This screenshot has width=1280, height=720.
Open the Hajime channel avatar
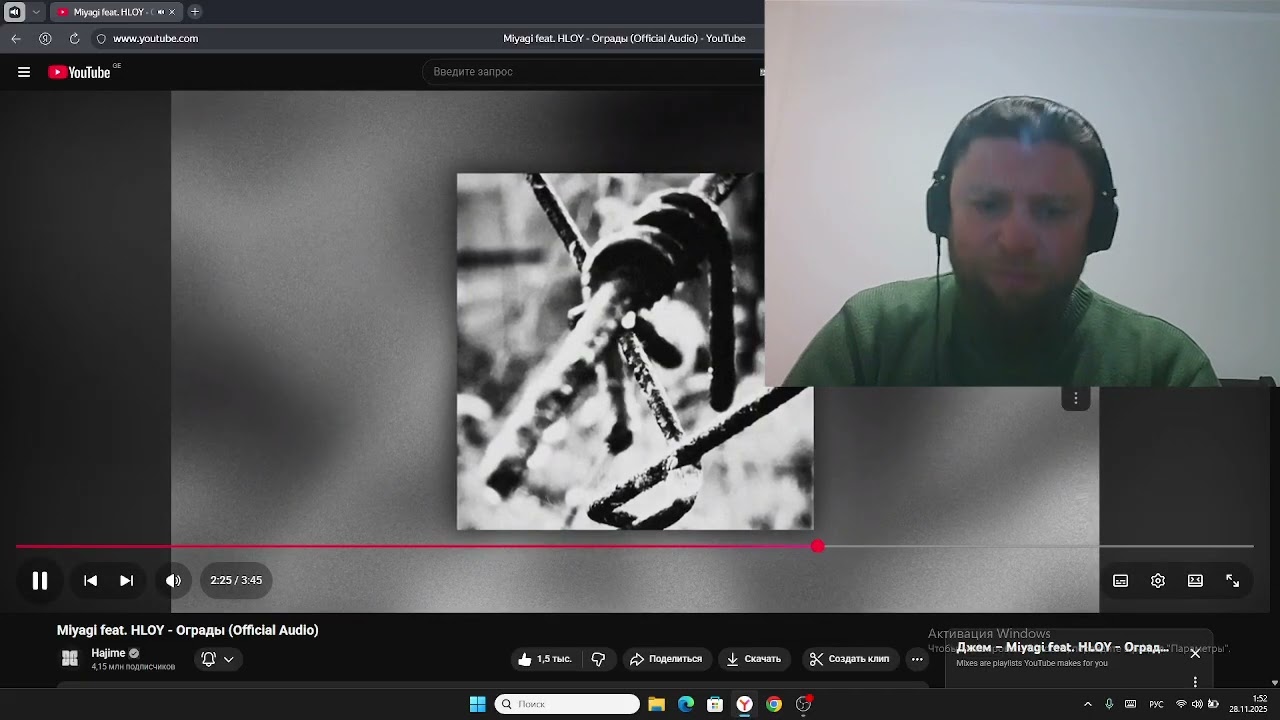coord(70,659)
